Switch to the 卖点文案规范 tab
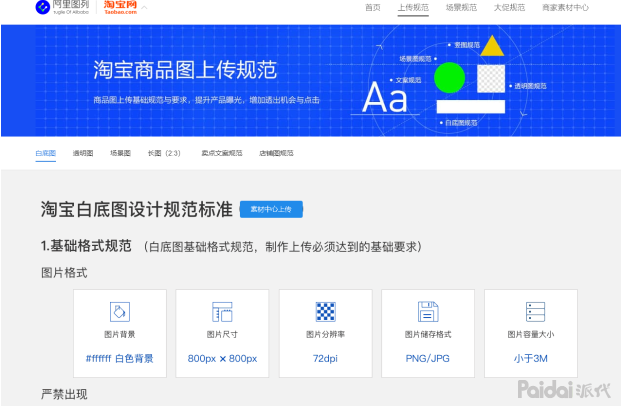623x406 pixels. (x=222, y=153)
